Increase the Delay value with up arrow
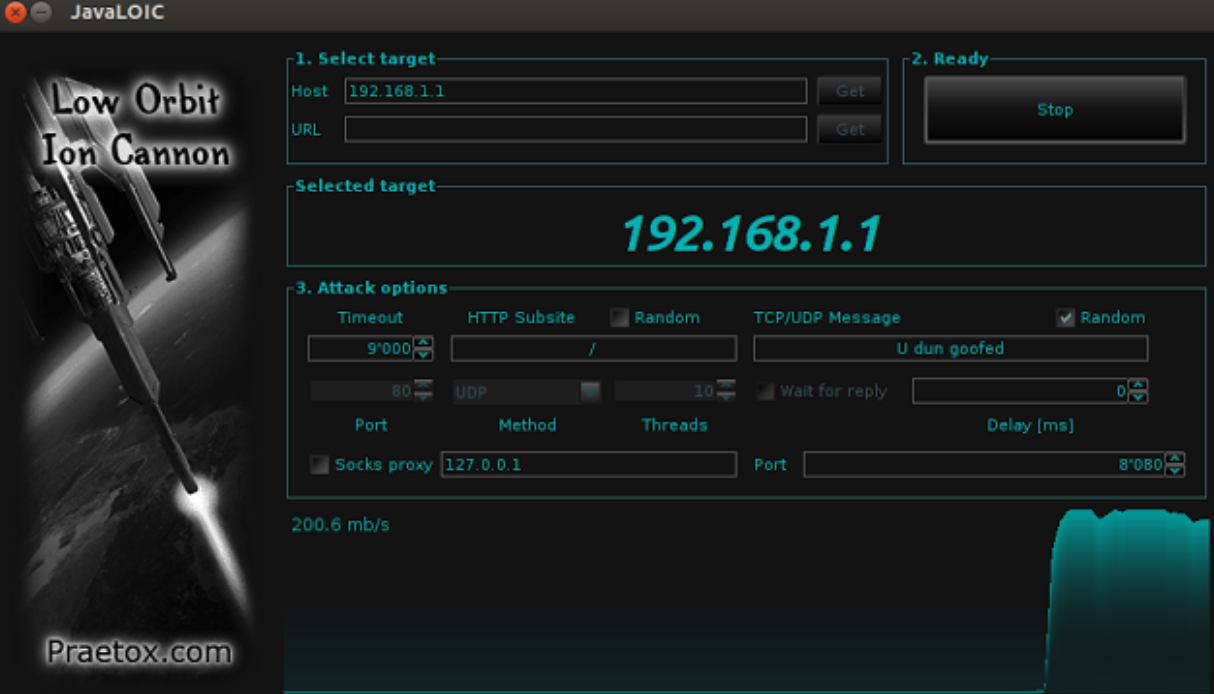The height and width of the screenshot is (694, 1214). pyautogui.click(x=1138, y=385)
